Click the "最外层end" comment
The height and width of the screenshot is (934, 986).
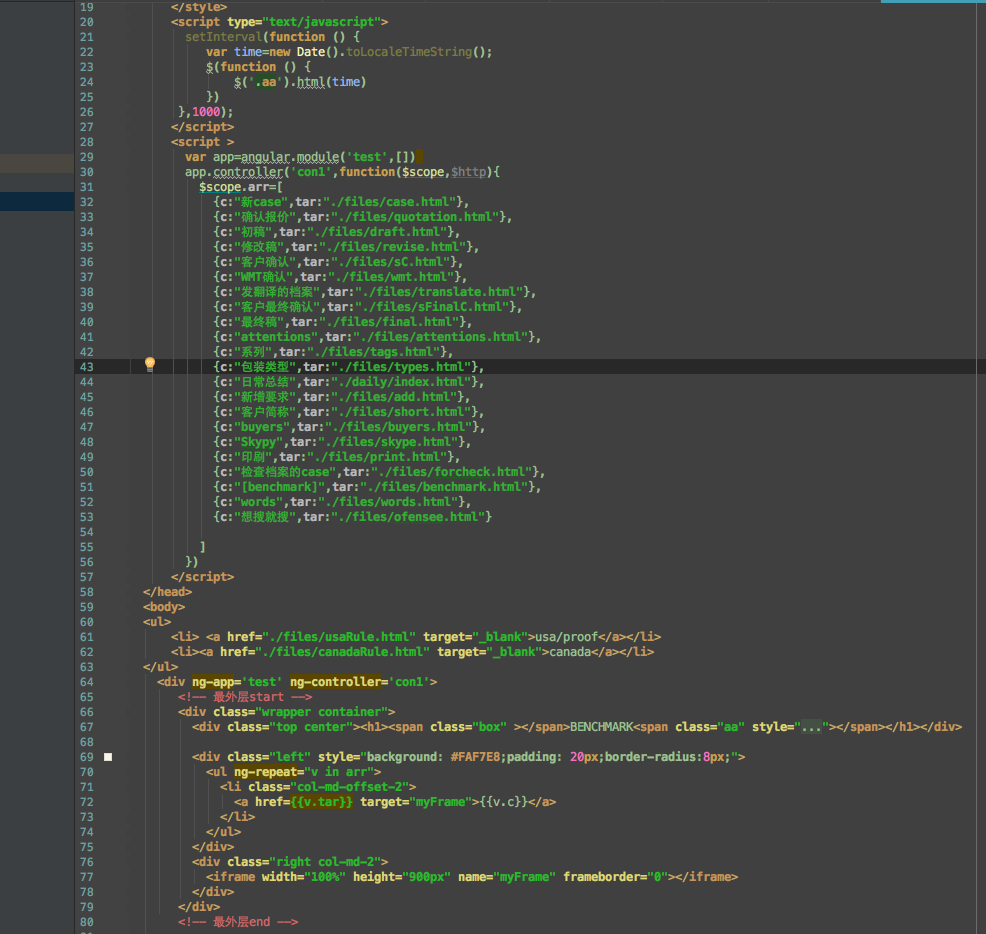coord(238,923)
